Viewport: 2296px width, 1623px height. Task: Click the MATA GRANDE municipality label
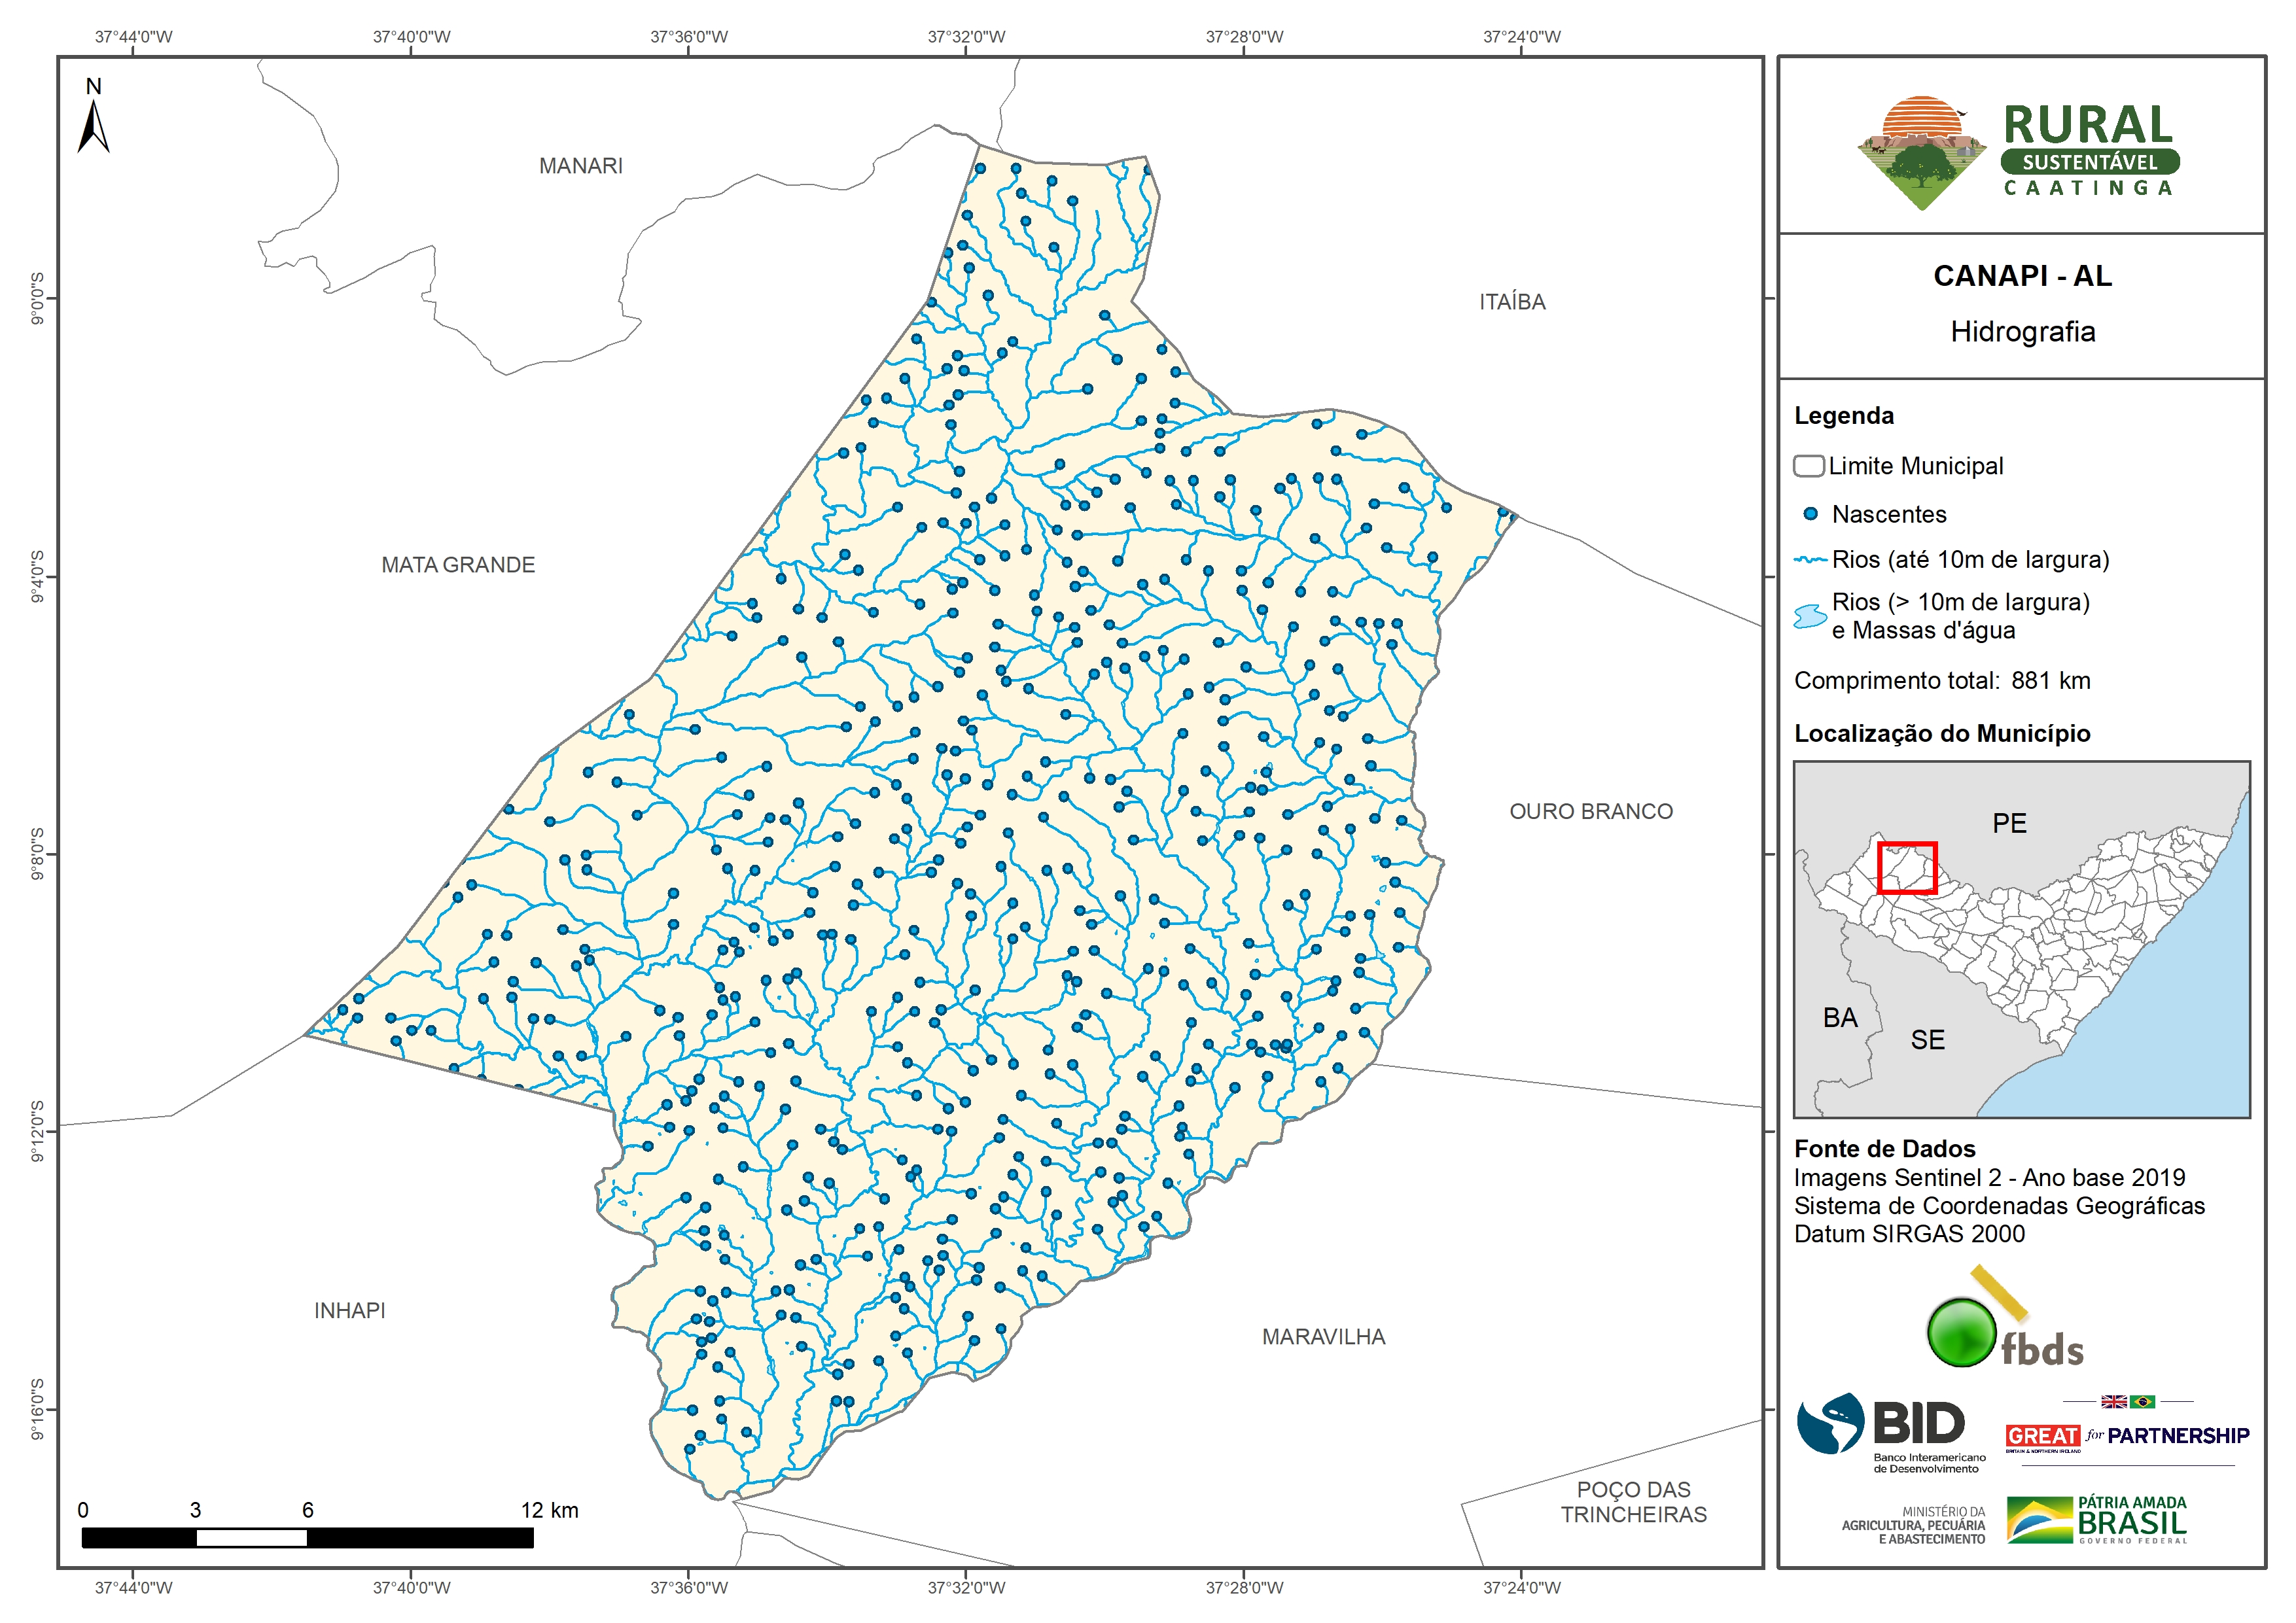(x=458, y=565)
